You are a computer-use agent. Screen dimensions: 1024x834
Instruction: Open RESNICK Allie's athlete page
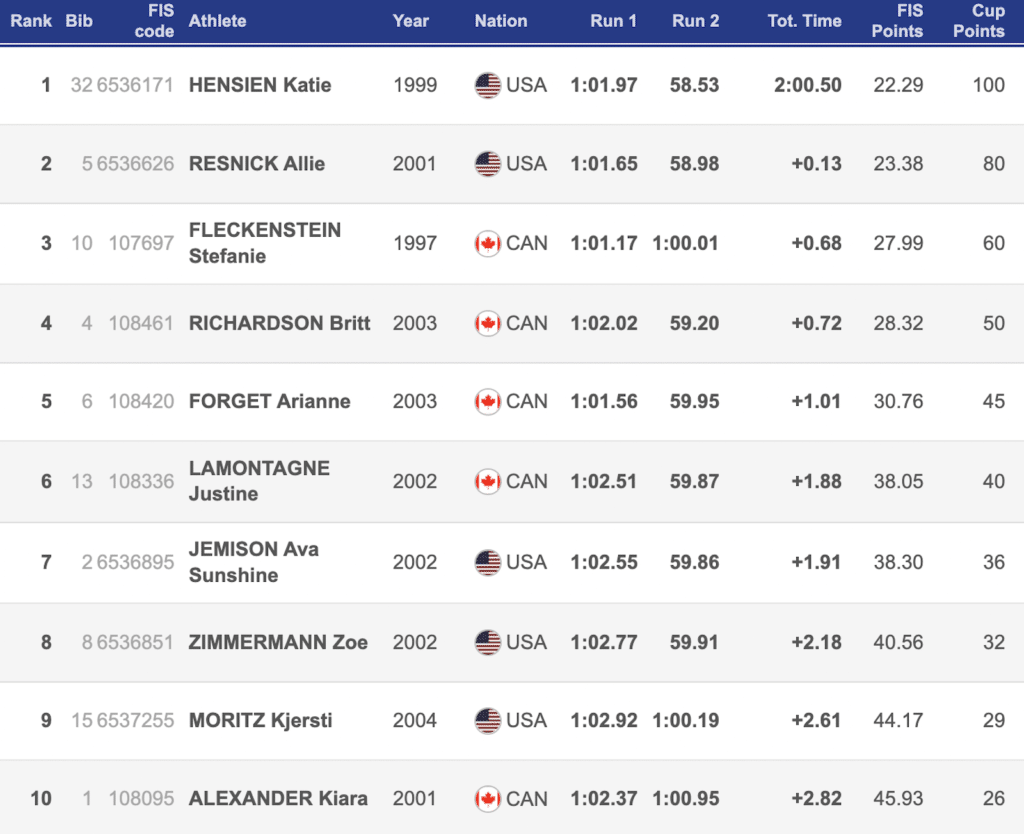(x=257, y=163)
